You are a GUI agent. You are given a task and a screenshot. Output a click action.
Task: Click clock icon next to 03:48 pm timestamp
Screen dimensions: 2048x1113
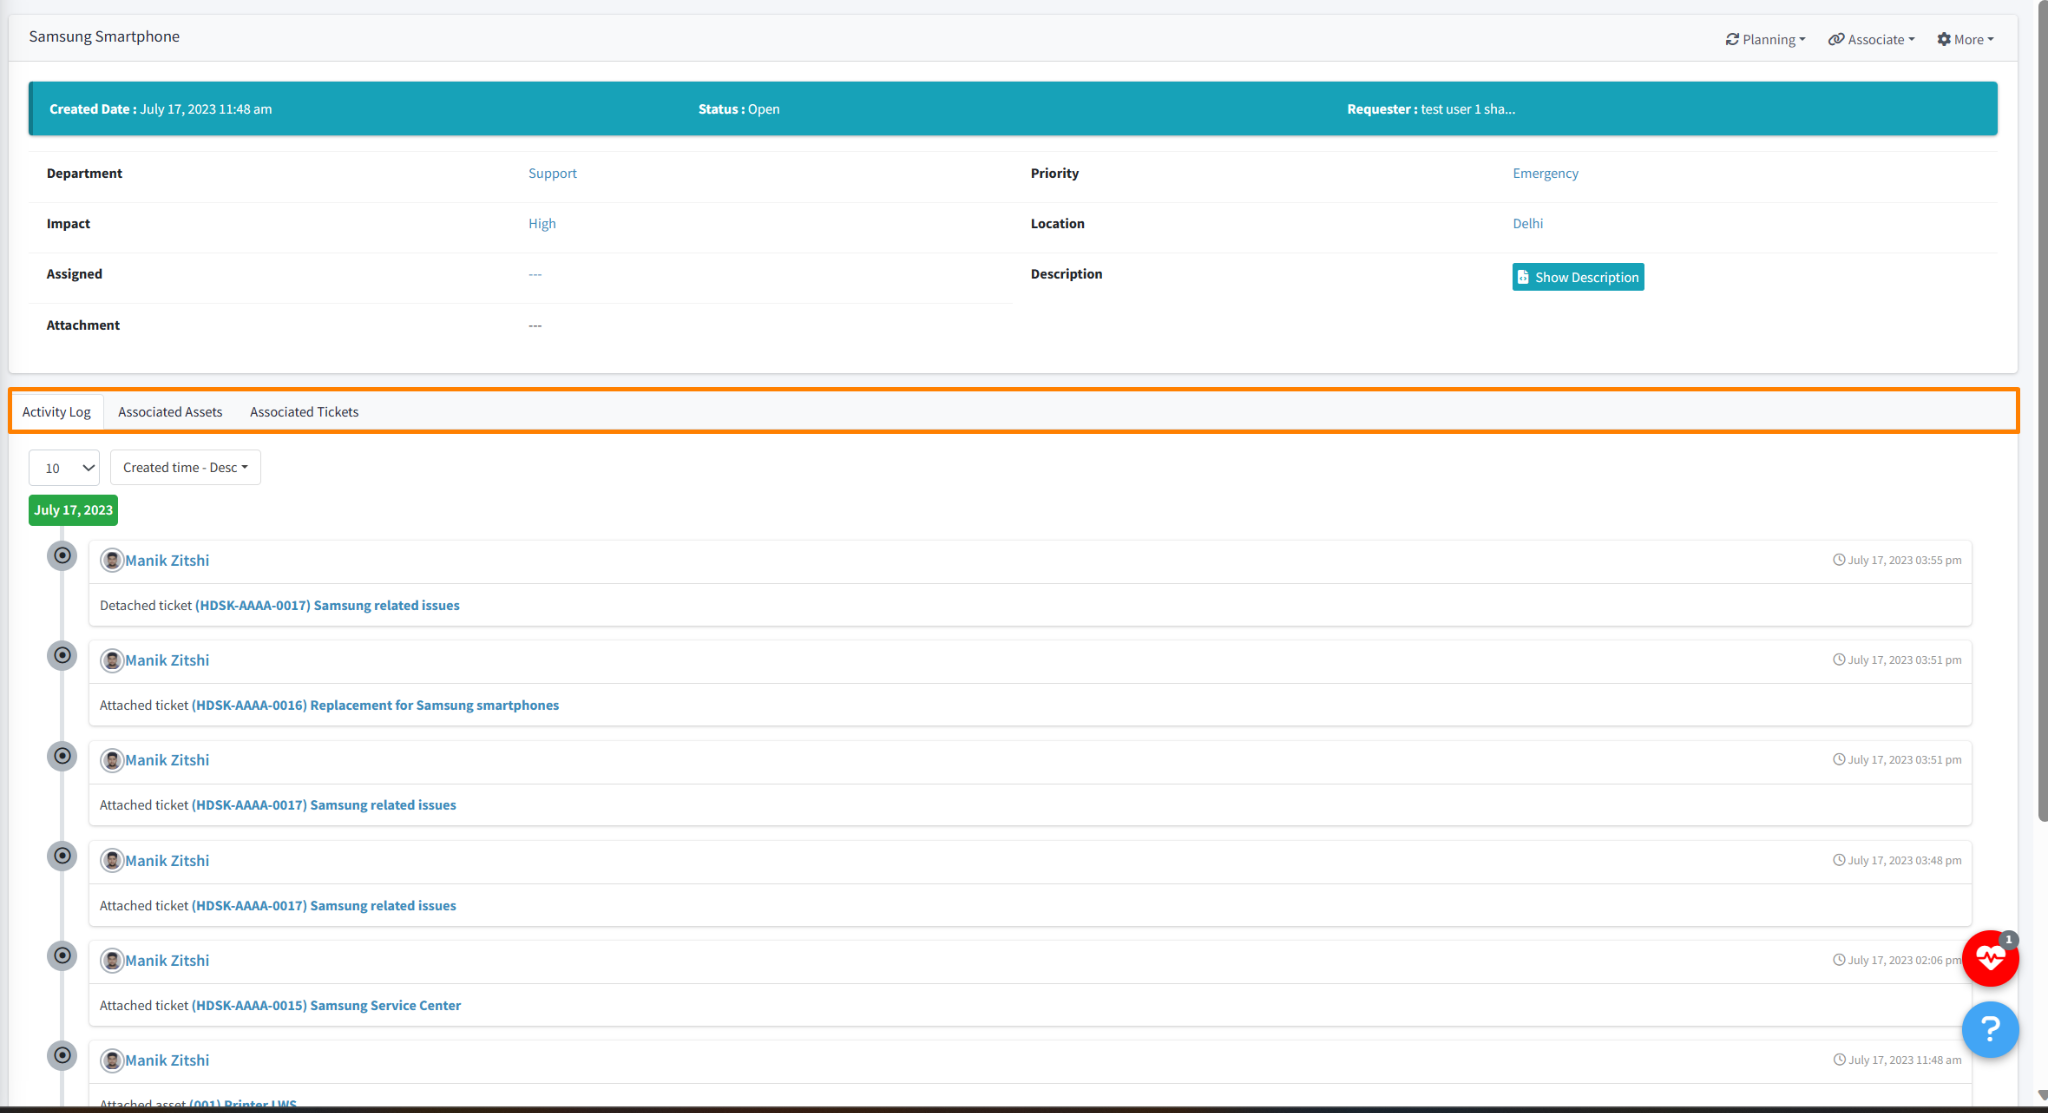click(1838, 860)
